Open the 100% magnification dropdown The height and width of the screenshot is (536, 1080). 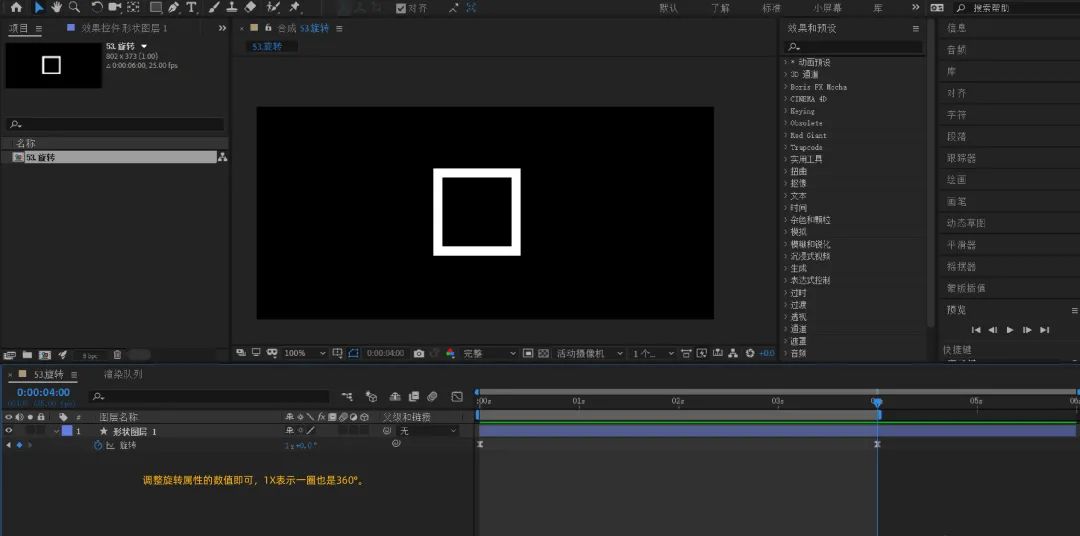pos(304,353)
